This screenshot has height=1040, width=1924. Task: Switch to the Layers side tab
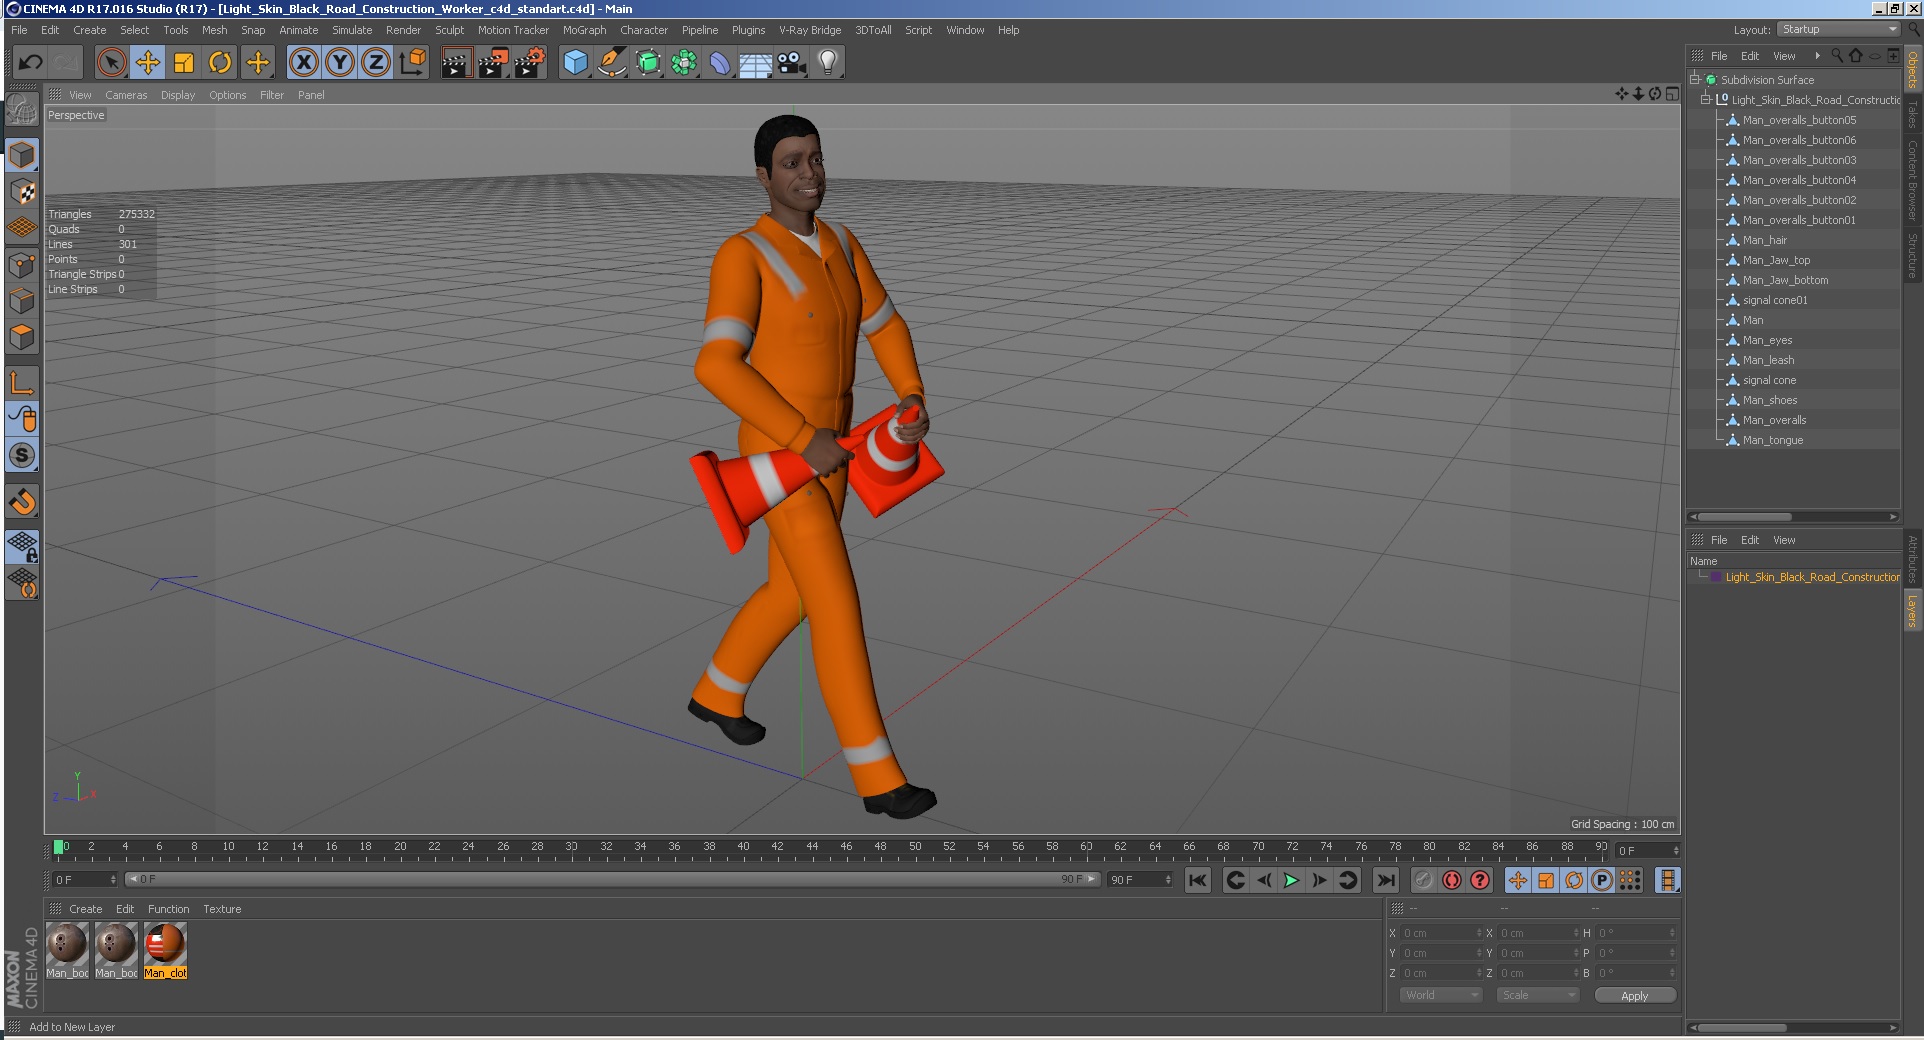tap(1912, 611)
